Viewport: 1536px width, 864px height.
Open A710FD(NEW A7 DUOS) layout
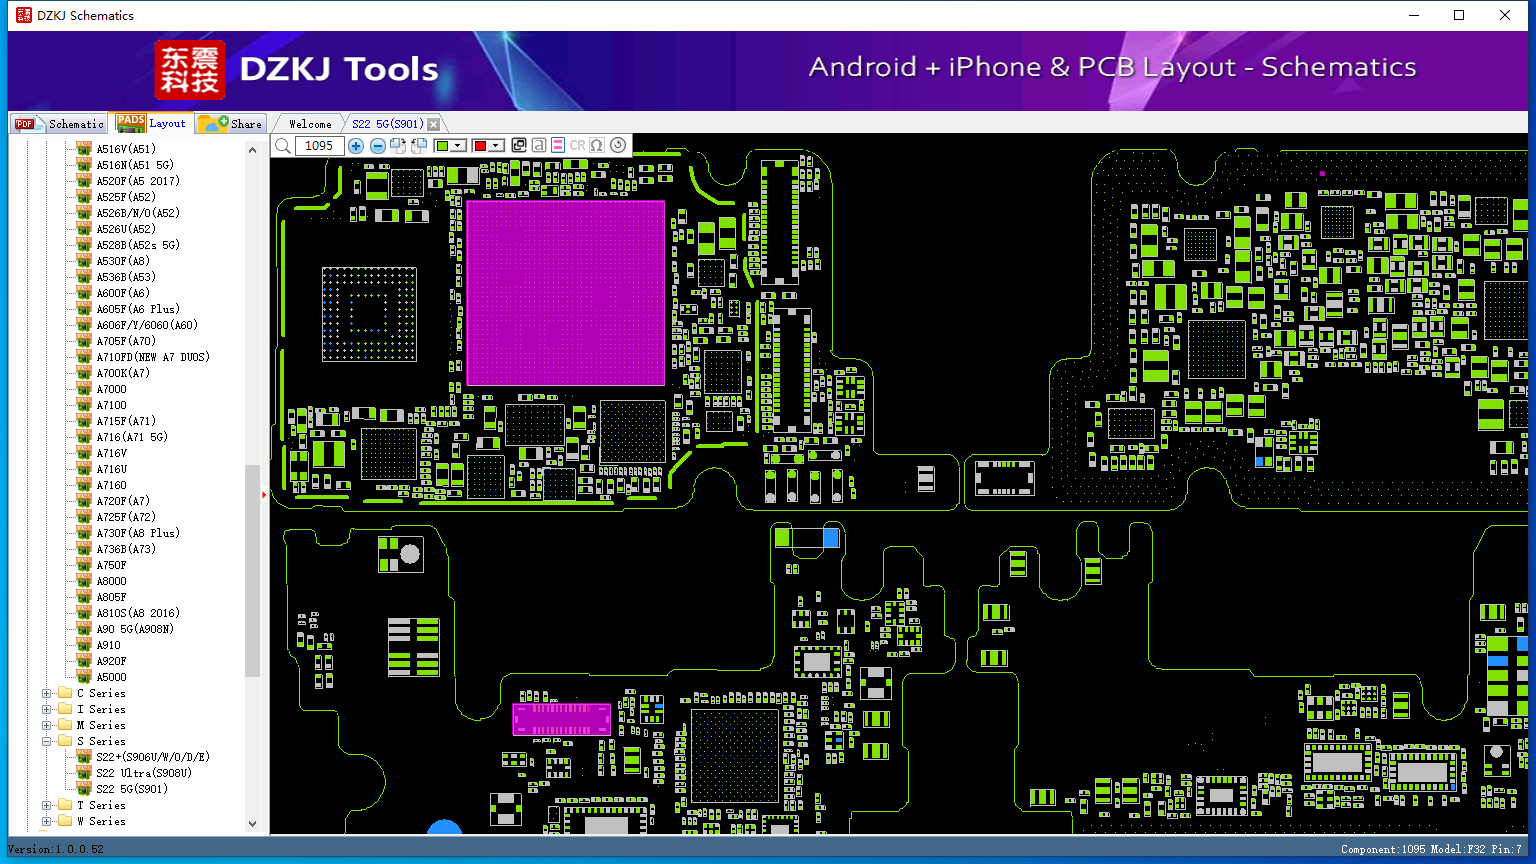click(x=153, y=357)
